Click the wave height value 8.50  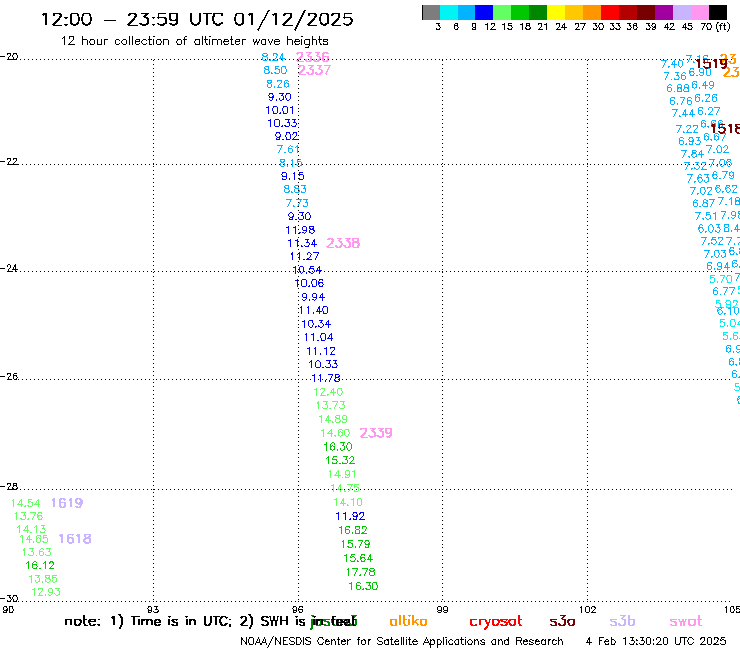point(275,70)
